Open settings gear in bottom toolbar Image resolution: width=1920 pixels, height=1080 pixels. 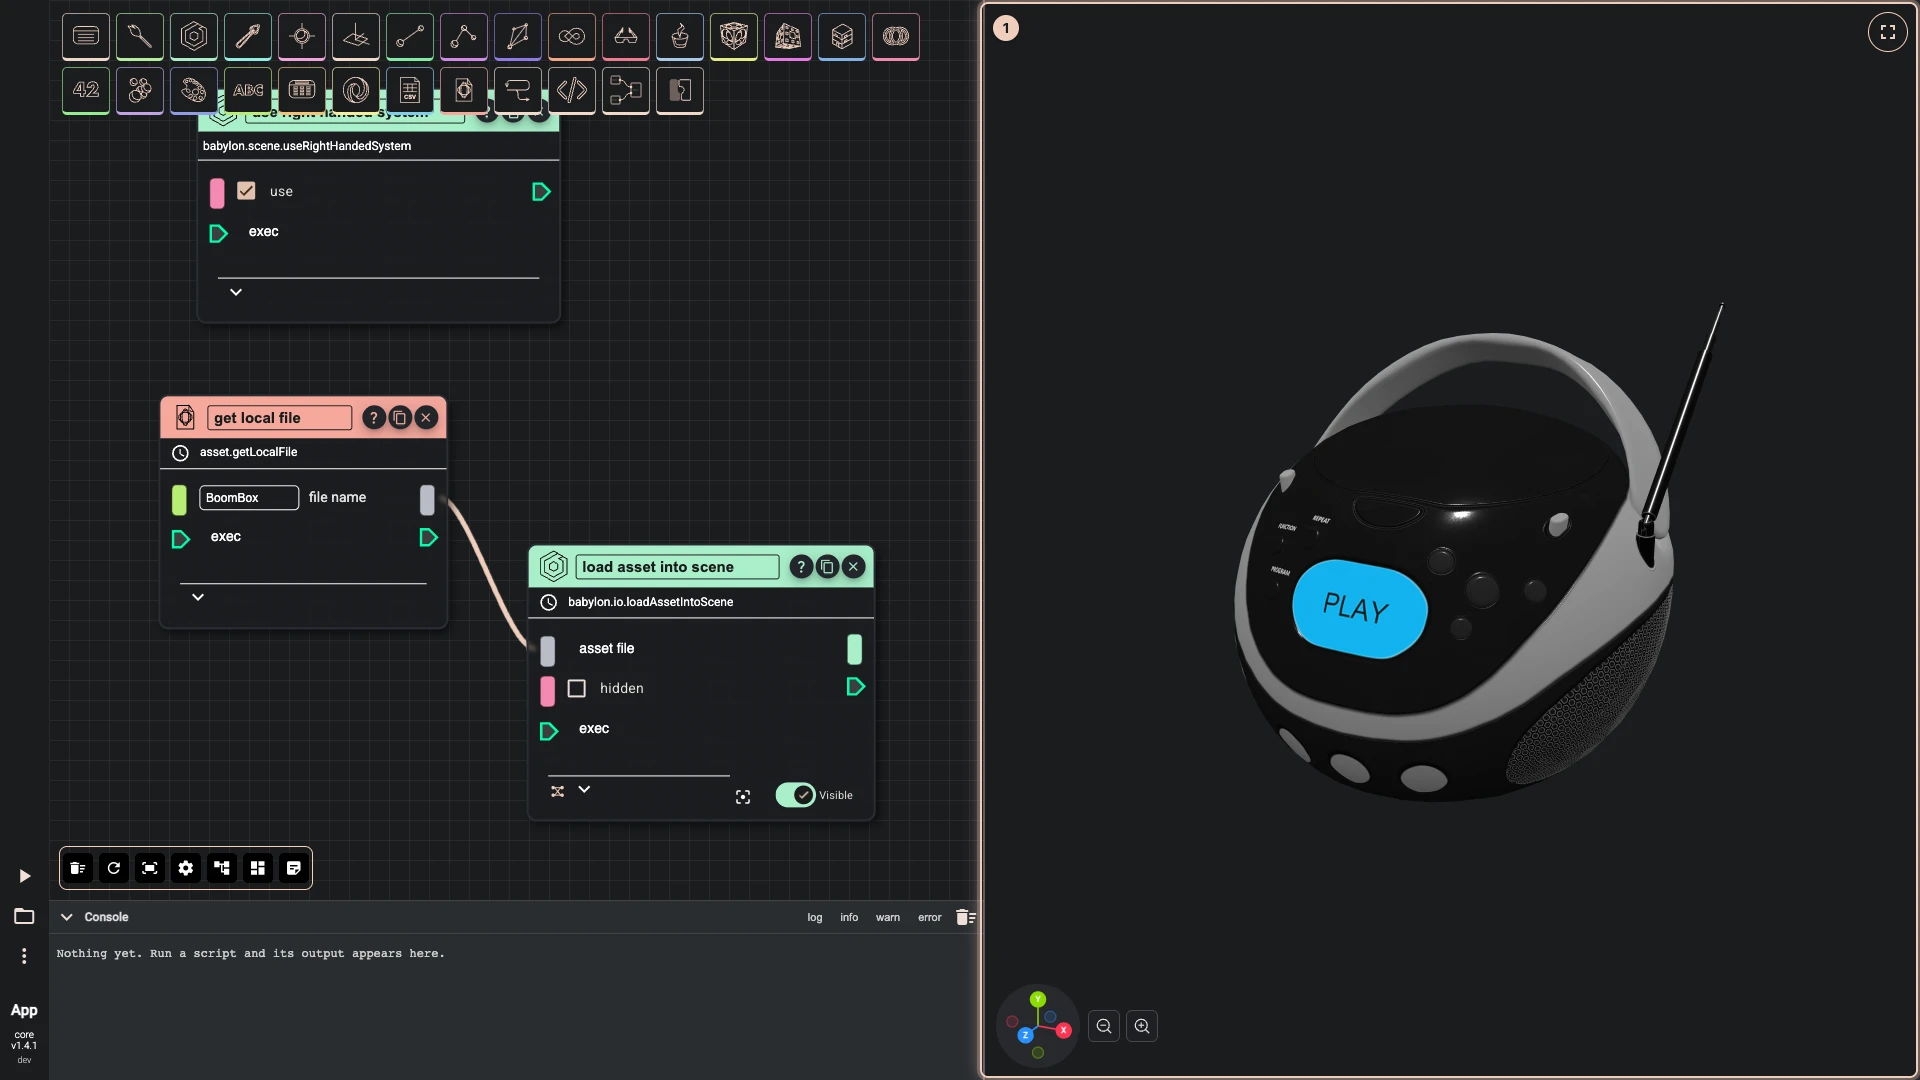click(186, 868)
